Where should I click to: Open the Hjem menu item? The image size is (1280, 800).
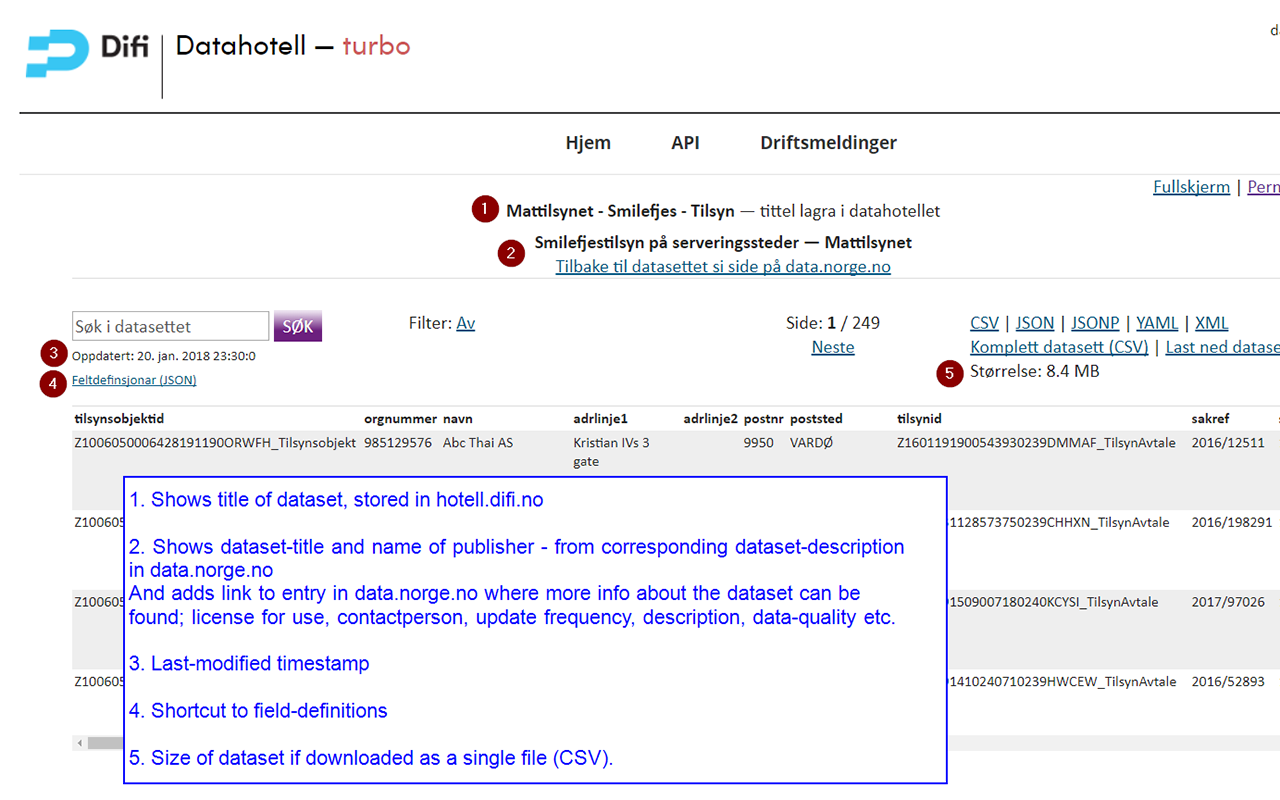coord(588,142)
